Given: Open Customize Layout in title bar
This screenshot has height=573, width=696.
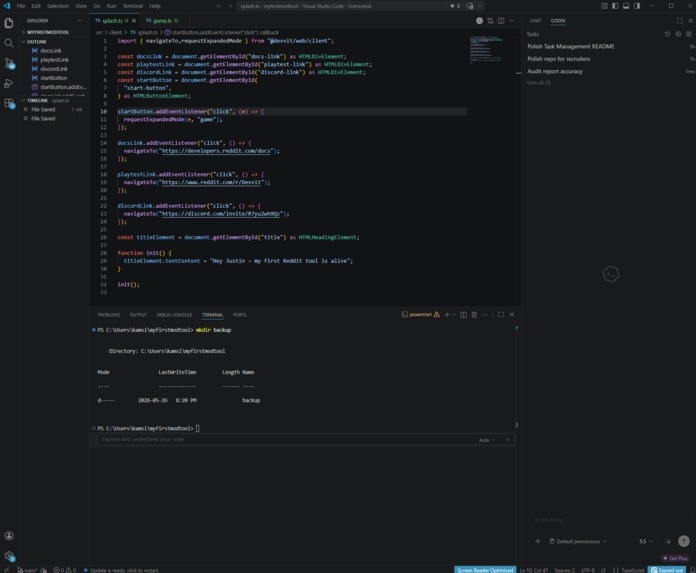Looking at the screenshot, I should [x=604, y=6].
